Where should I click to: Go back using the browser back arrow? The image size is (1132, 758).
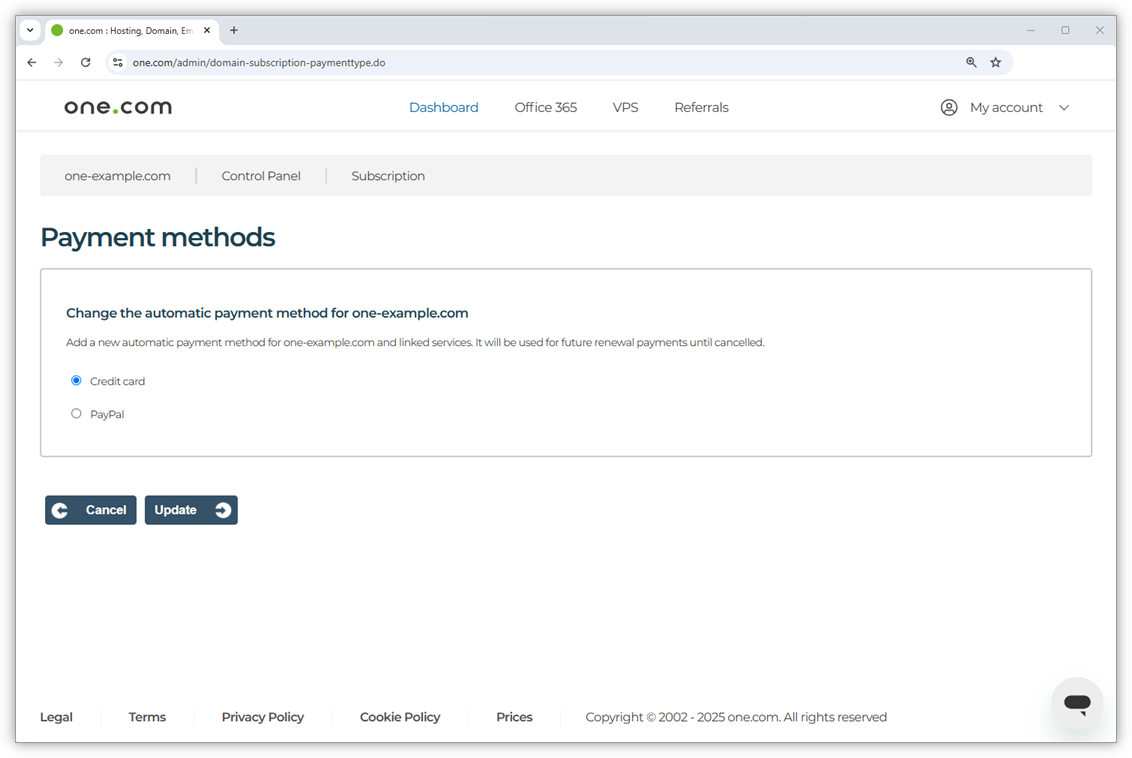tap(31, 62)
